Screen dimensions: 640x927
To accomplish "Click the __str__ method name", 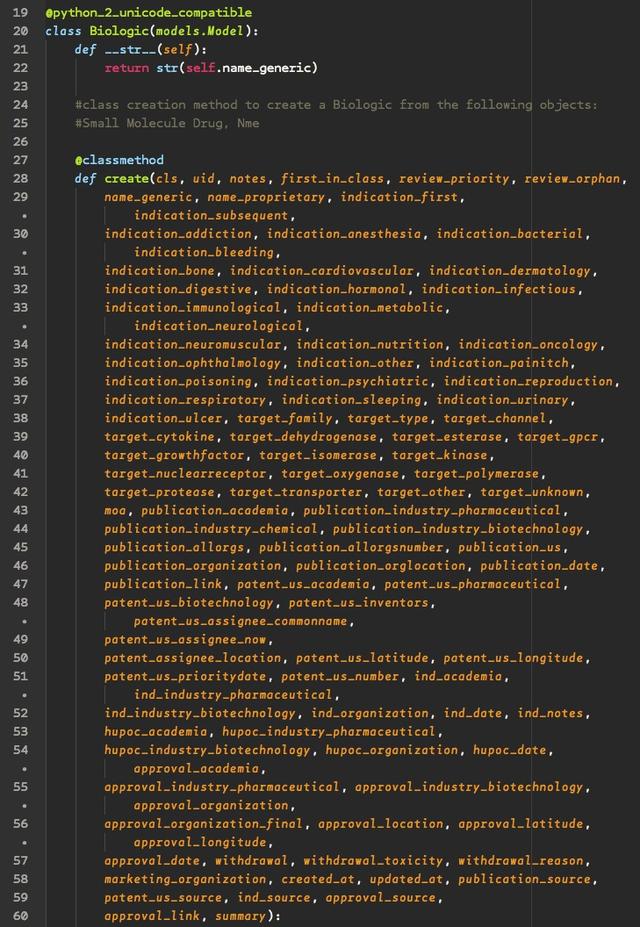I will pyautogui.click(x=131, y=50).
